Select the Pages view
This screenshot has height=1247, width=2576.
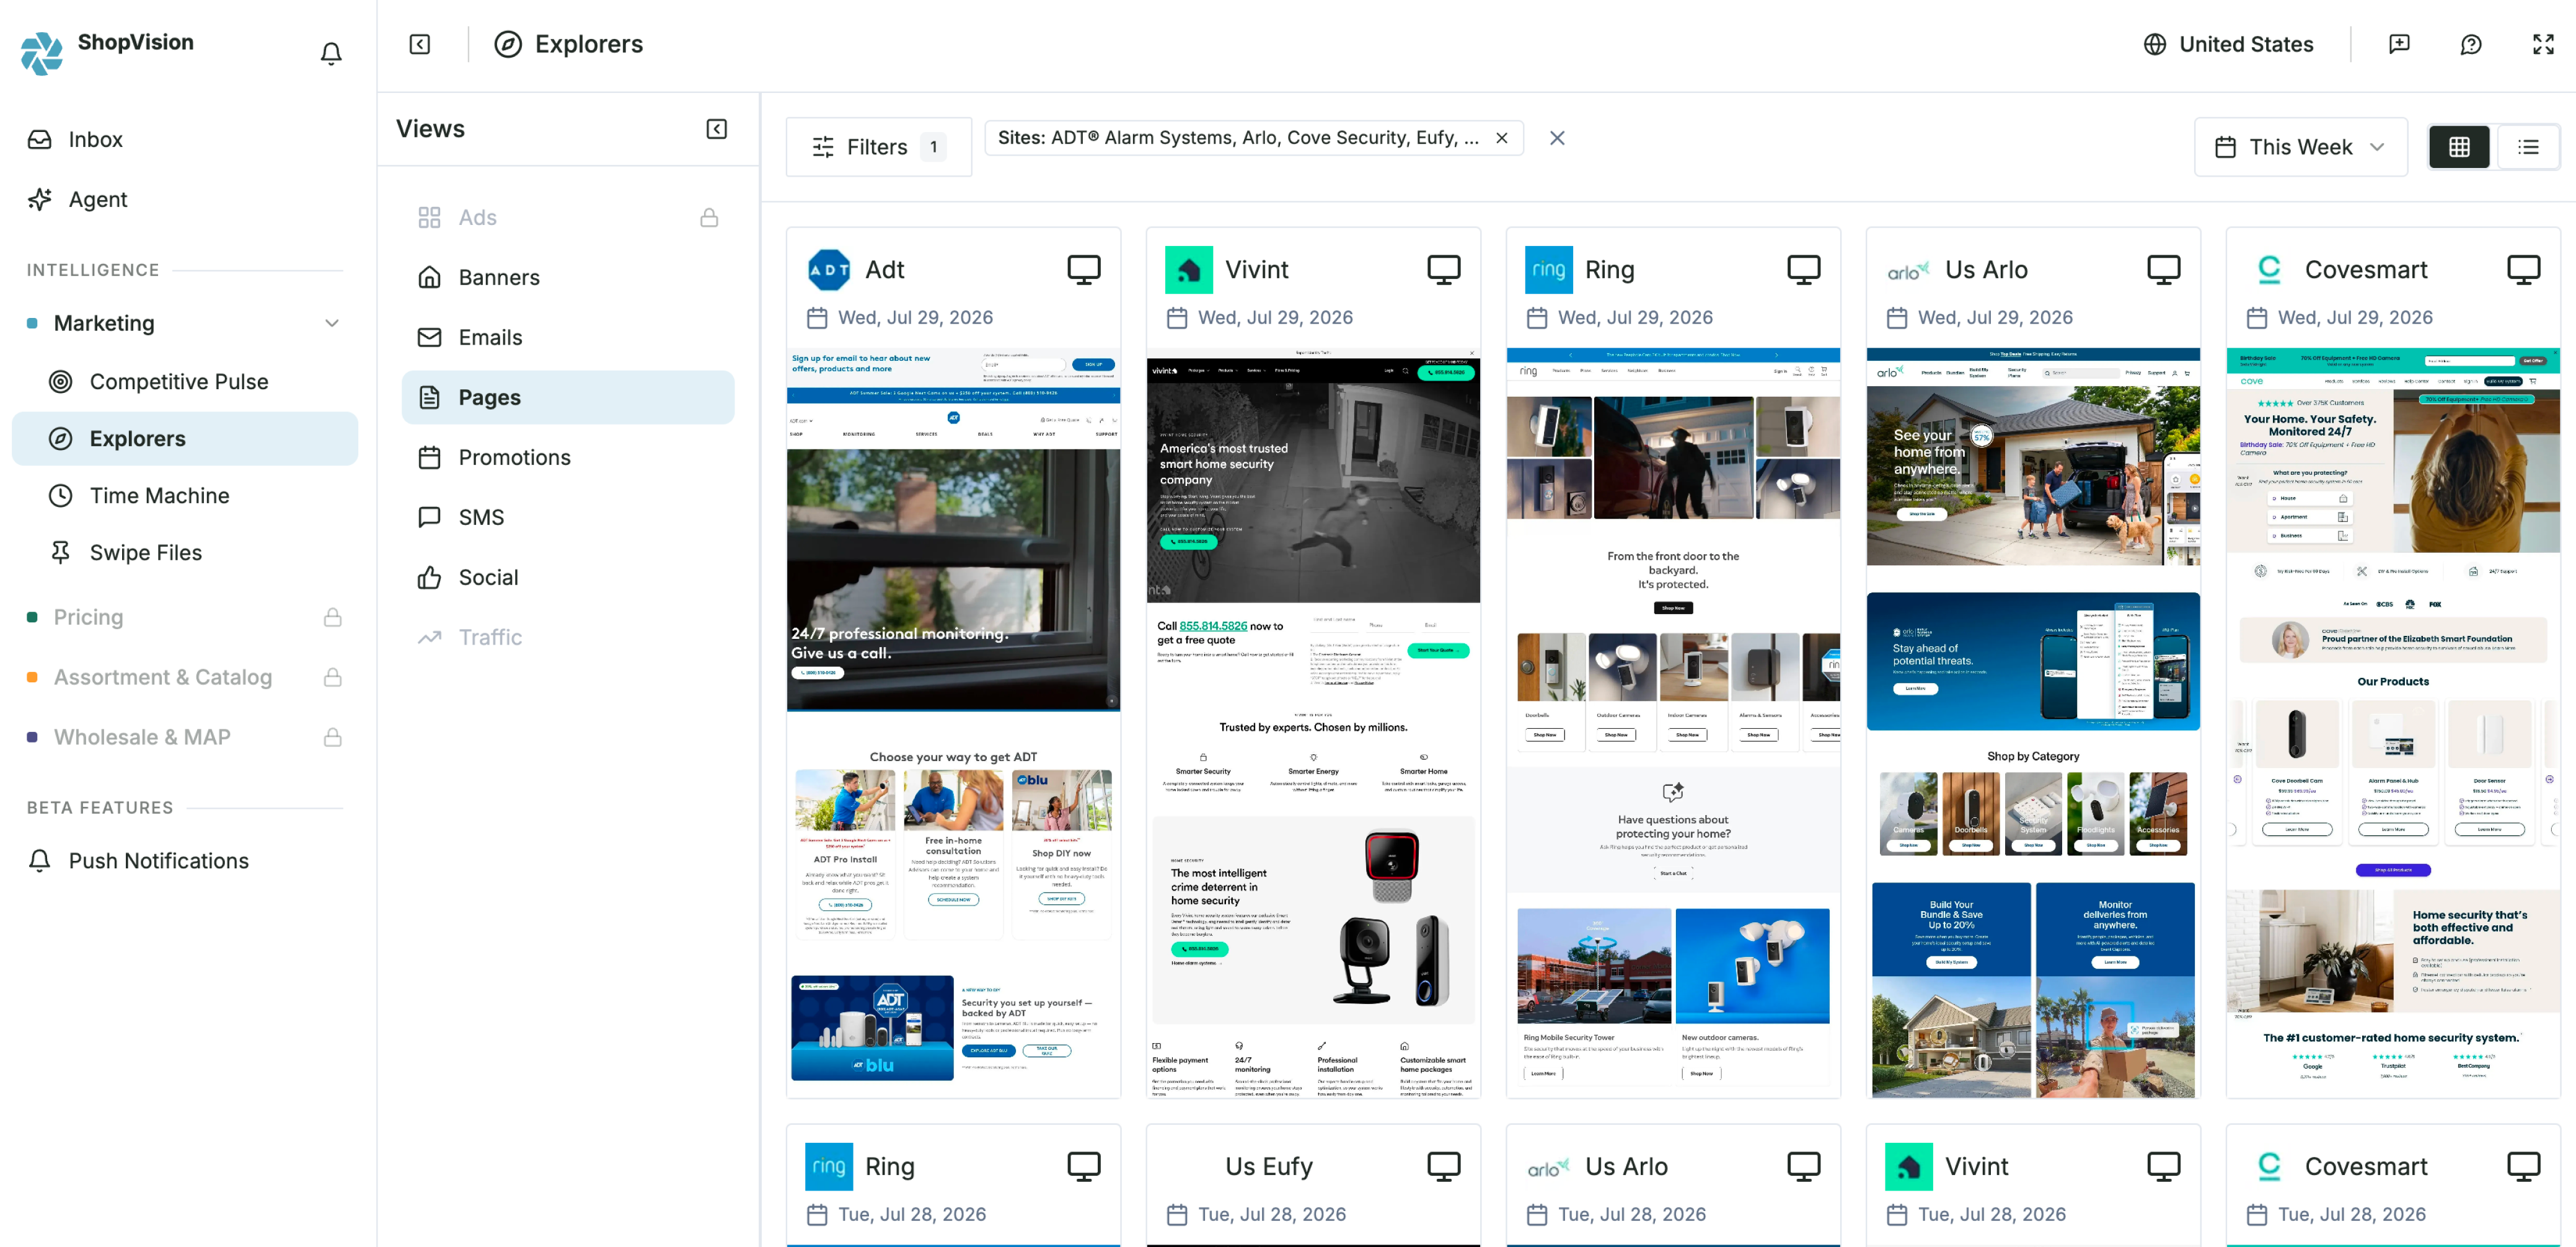pos(568,397)
